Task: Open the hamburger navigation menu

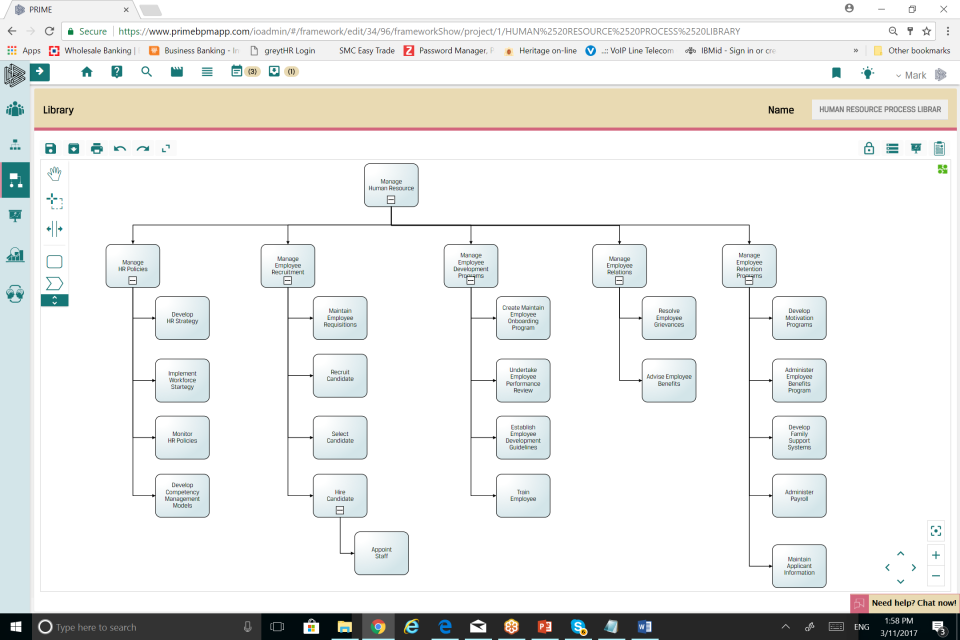Action: coord(207,72)
